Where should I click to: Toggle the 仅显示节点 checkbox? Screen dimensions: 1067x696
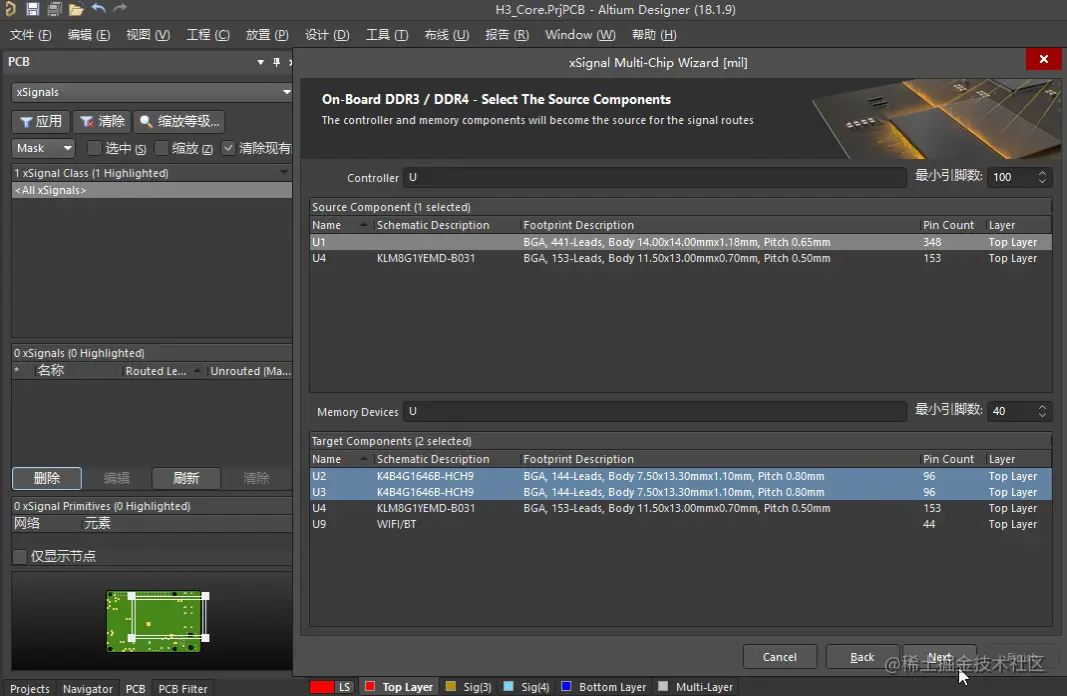click(x=20, y=557)
